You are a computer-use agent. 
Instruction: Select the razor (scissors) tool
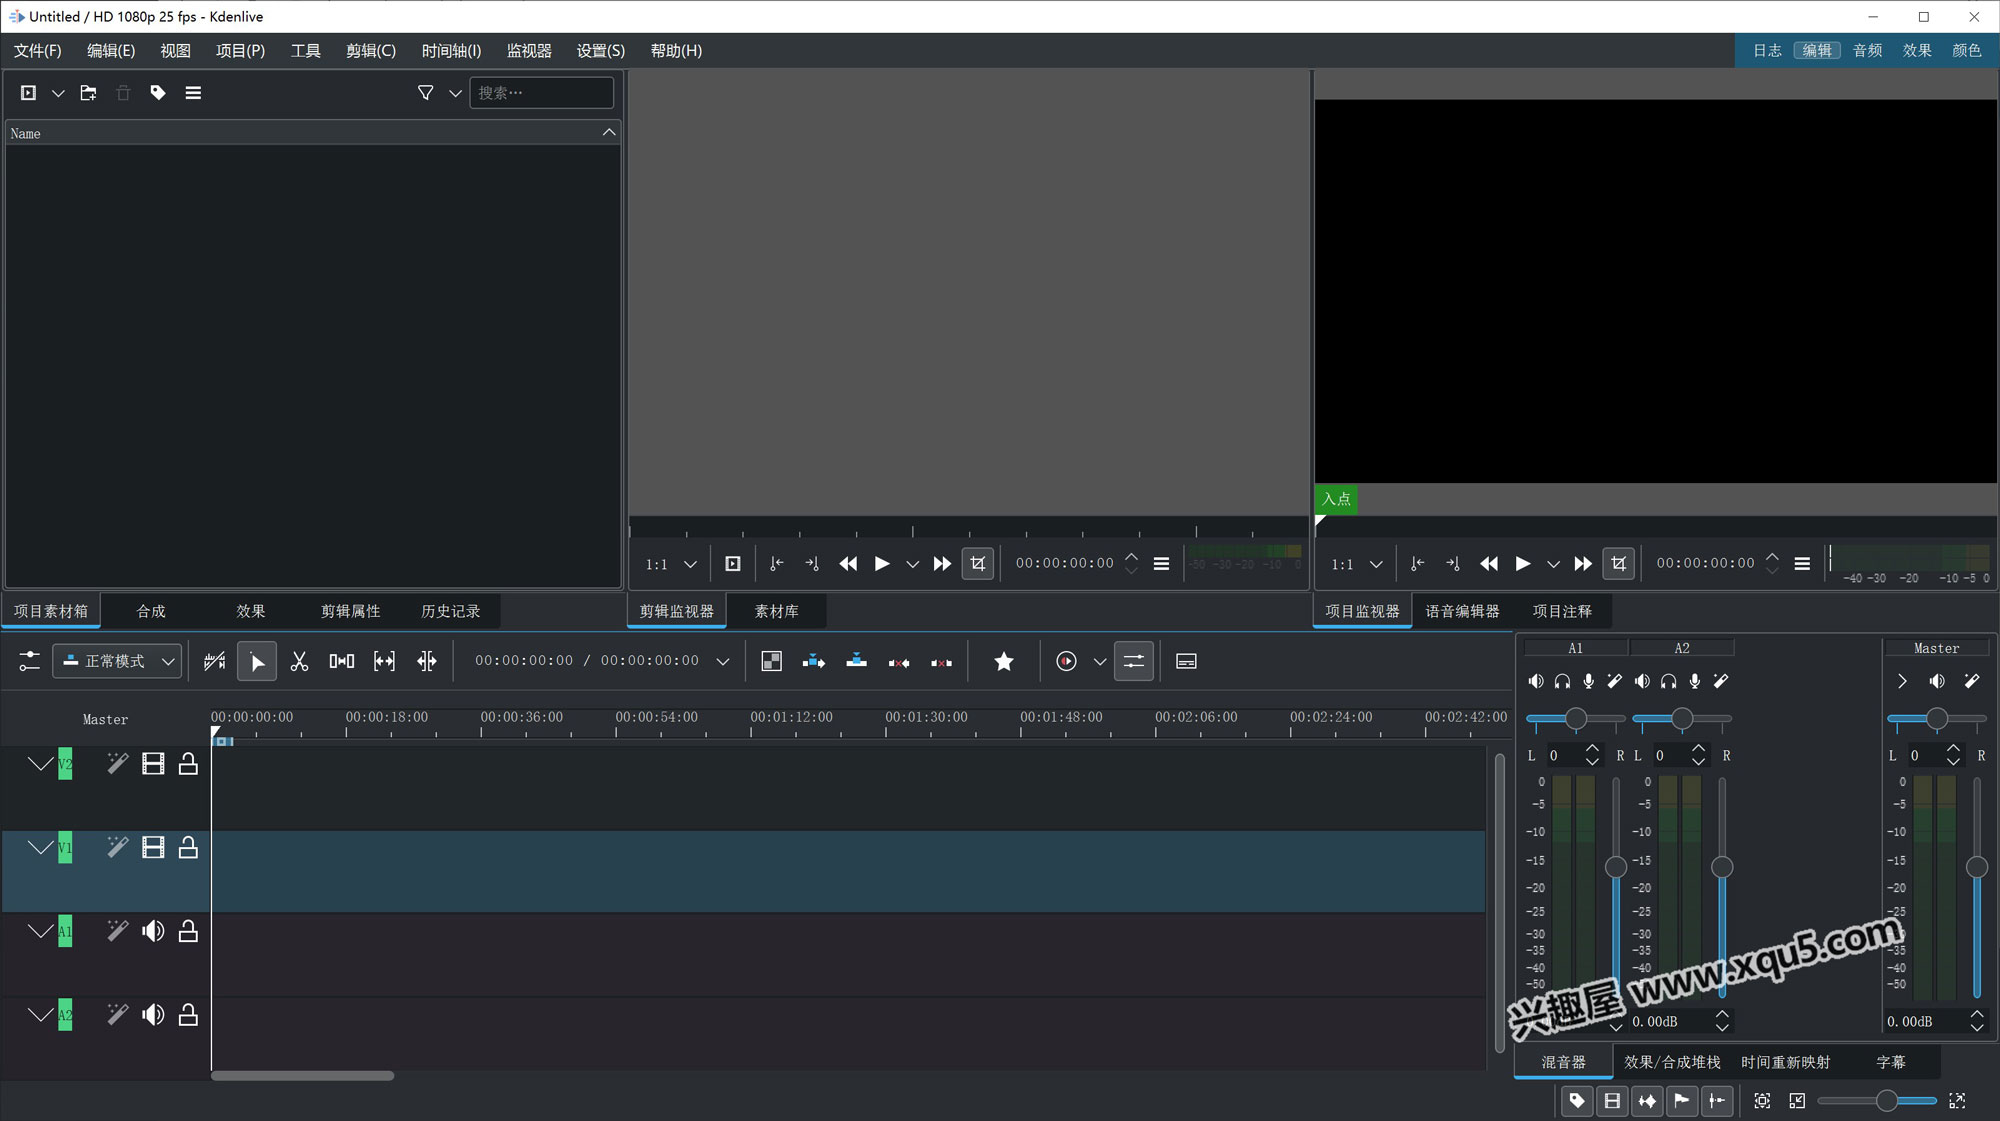(299, 661)
